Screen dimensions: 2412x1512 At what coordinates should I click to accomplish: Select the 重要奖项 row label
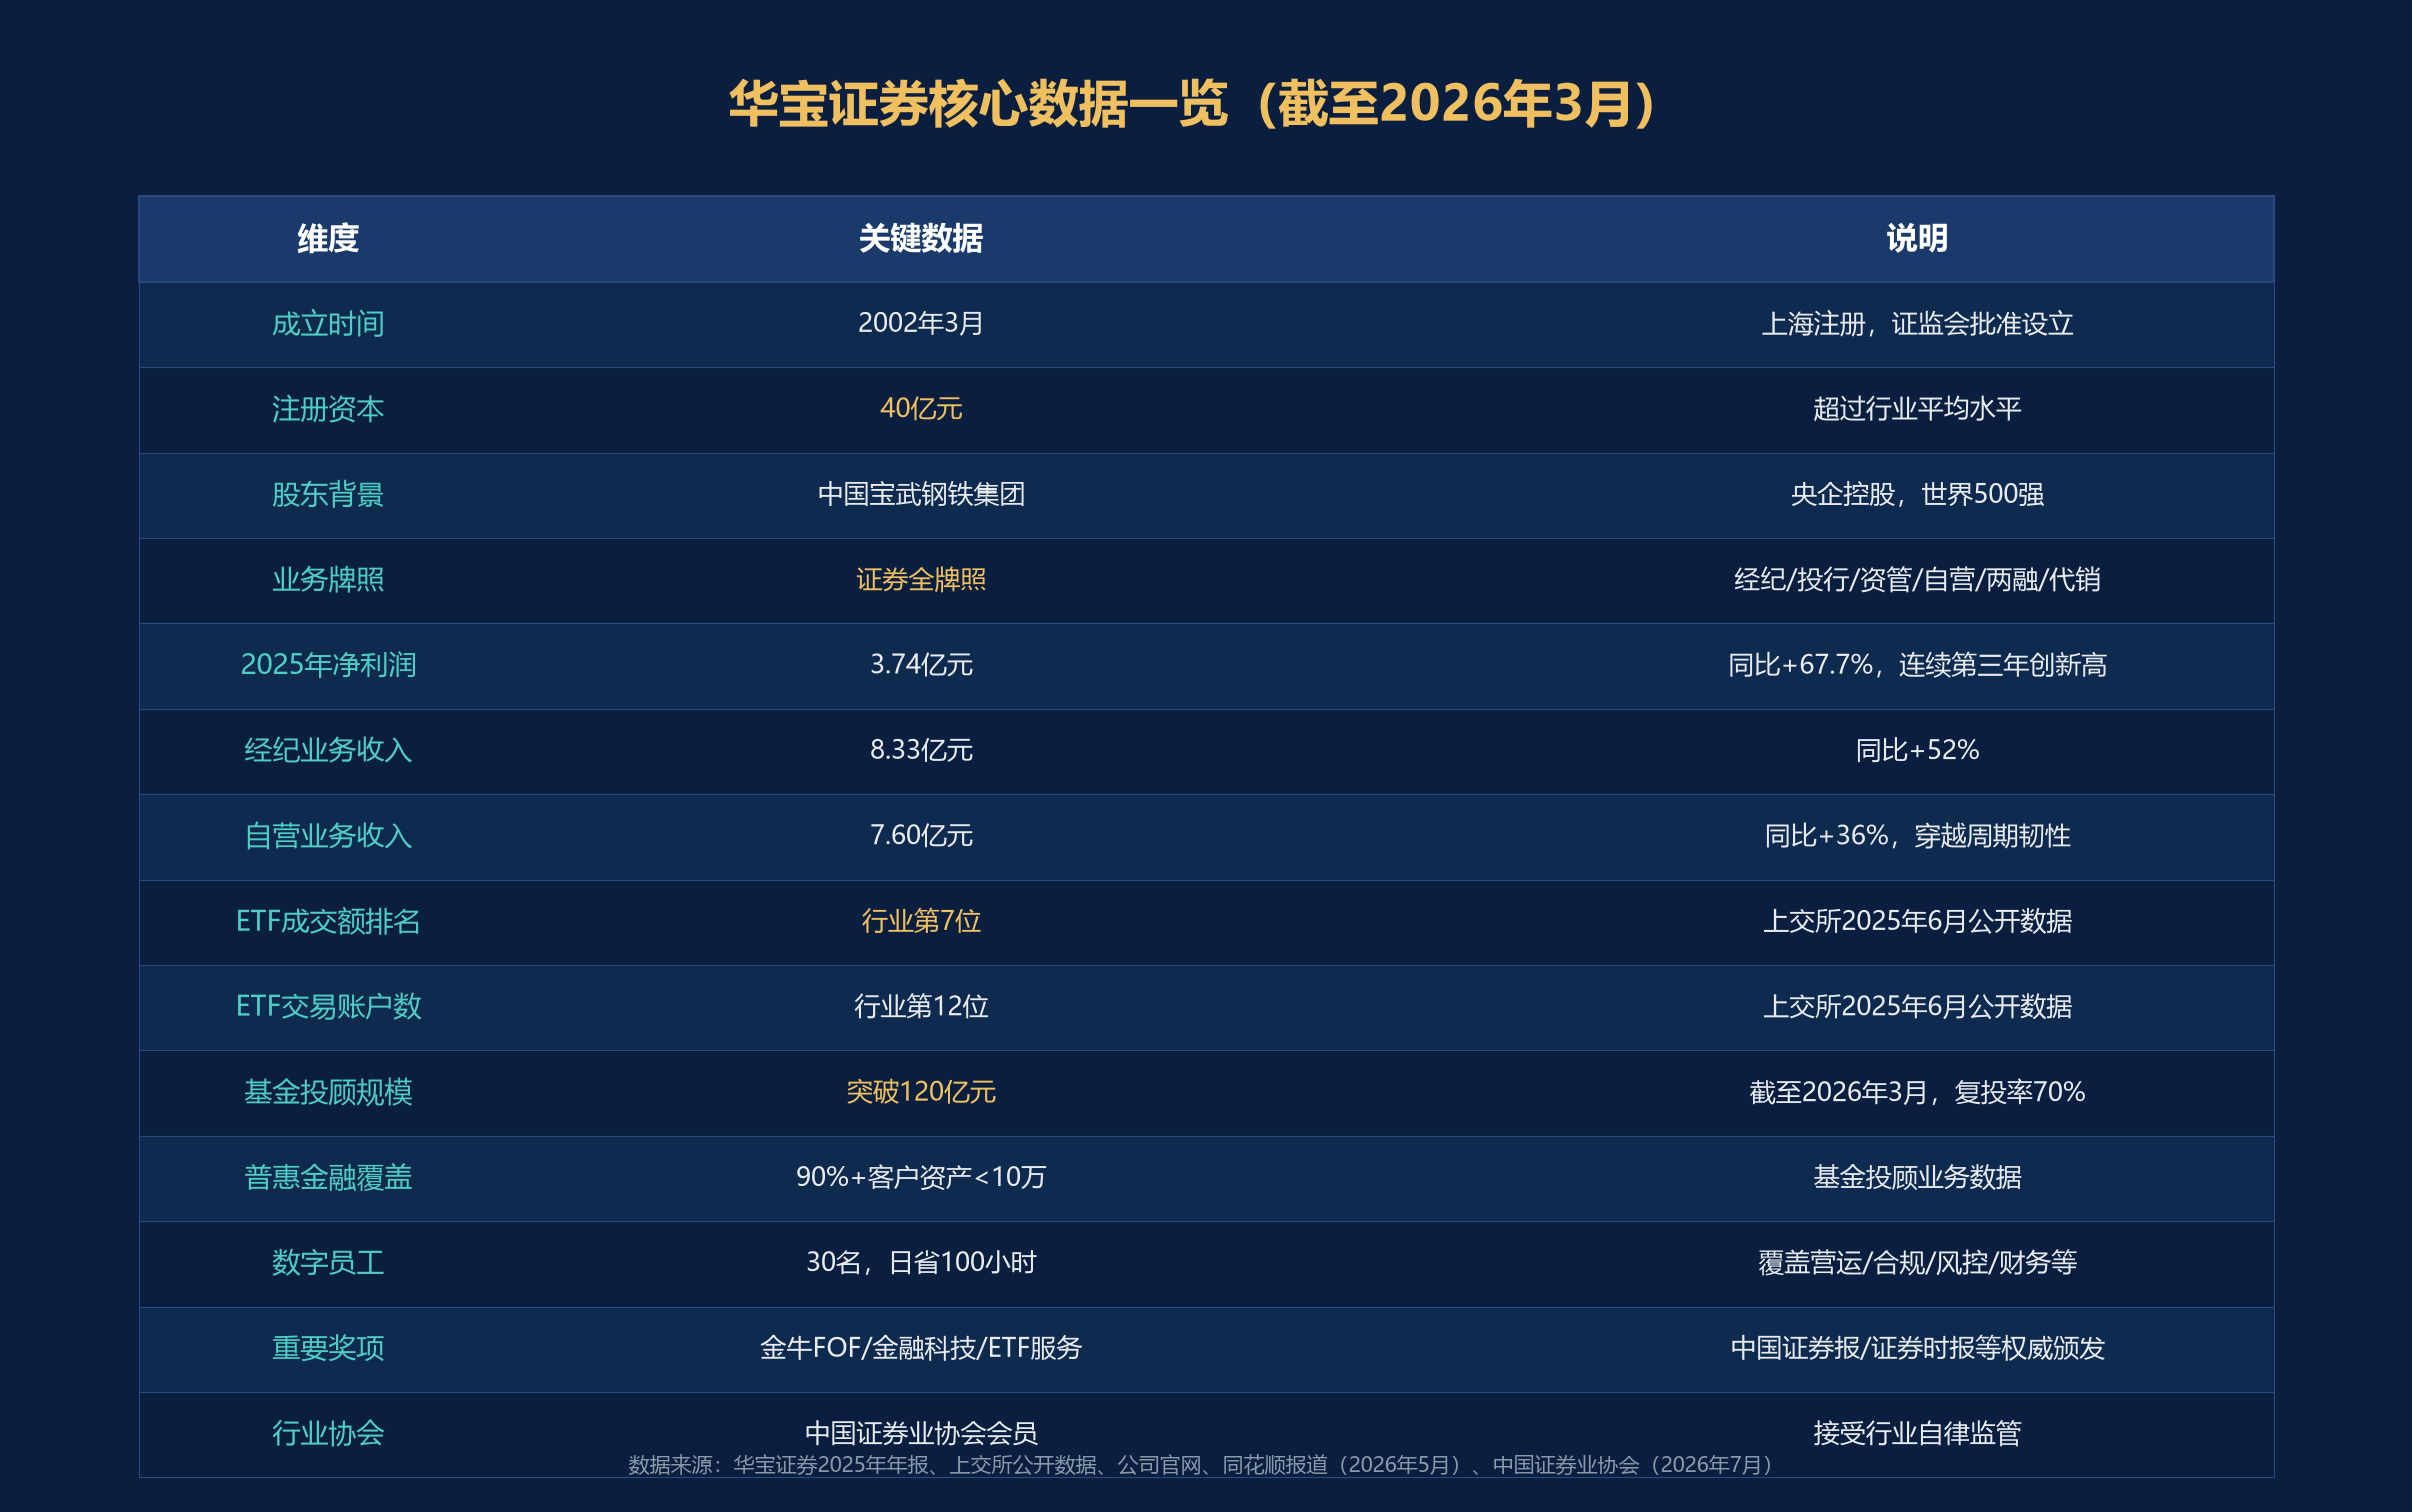point(328,1348)
